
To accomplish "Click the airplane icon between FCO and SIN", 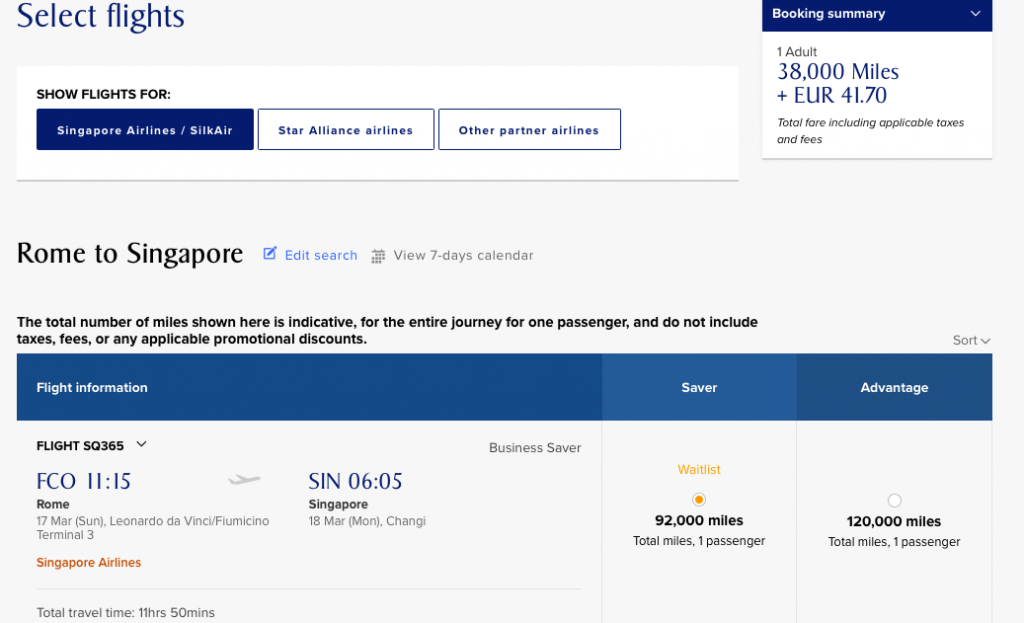I will 244,481.
